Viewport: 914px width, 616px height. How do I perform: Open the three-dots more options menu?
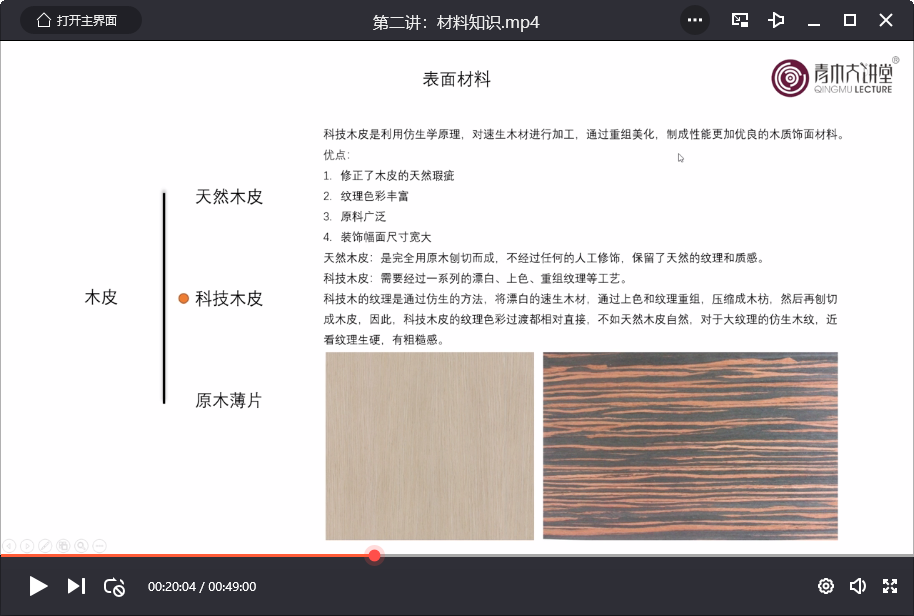coord(695,20)
